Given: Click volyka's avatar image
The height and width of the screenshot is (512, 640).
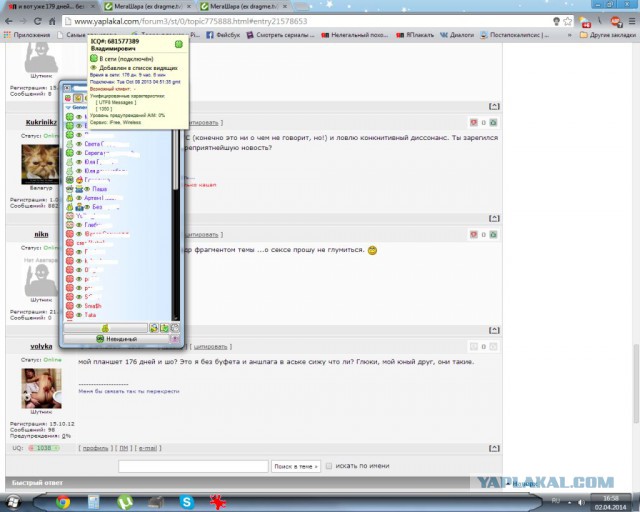Looking at the screenshot, I should tap(41, 388).
